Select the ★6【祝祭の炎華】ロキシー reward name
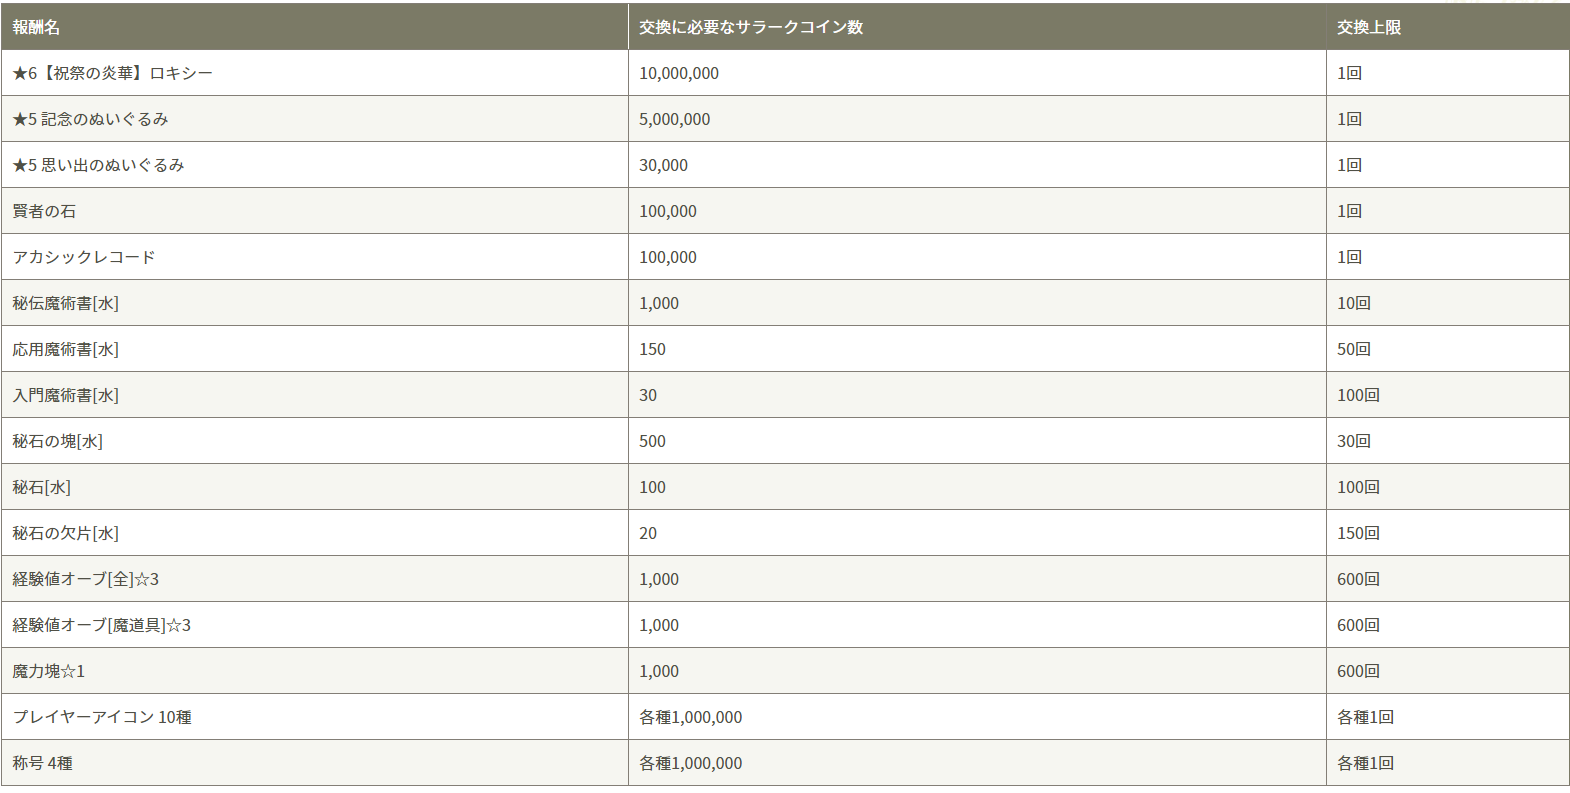 coord(112,74)
